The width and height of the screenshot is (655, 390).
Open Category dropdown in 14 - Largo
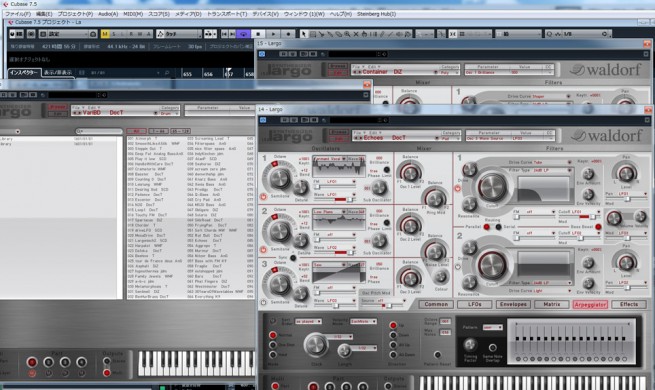point(450,138)
